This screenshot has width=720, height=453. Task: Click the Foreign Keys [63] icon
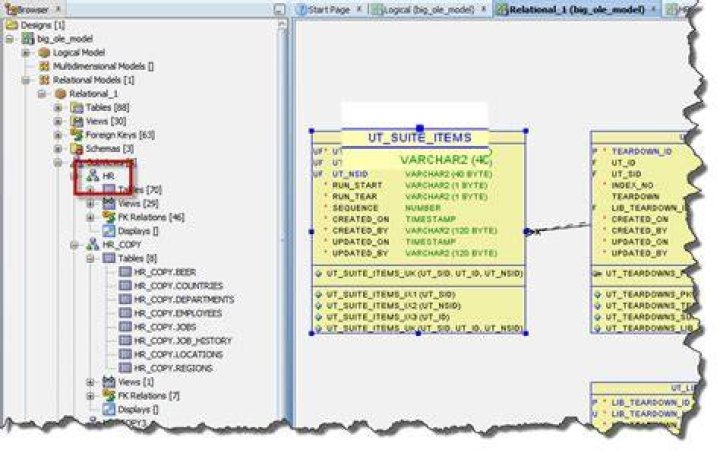click(x=76, y=134)
